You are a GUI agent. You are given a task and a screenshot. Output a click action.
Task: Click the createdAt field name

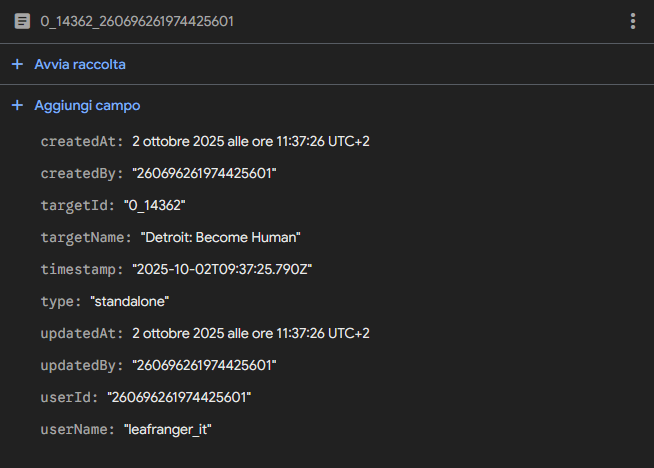tap(82, 142)
